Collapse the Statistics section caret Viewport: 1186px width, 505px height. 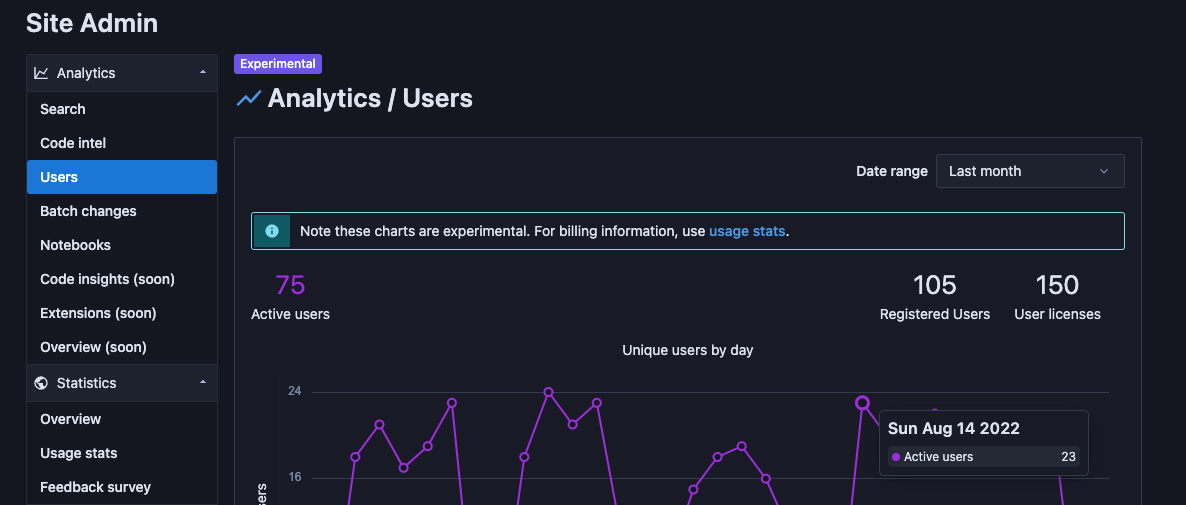click(x=203, y=383)
